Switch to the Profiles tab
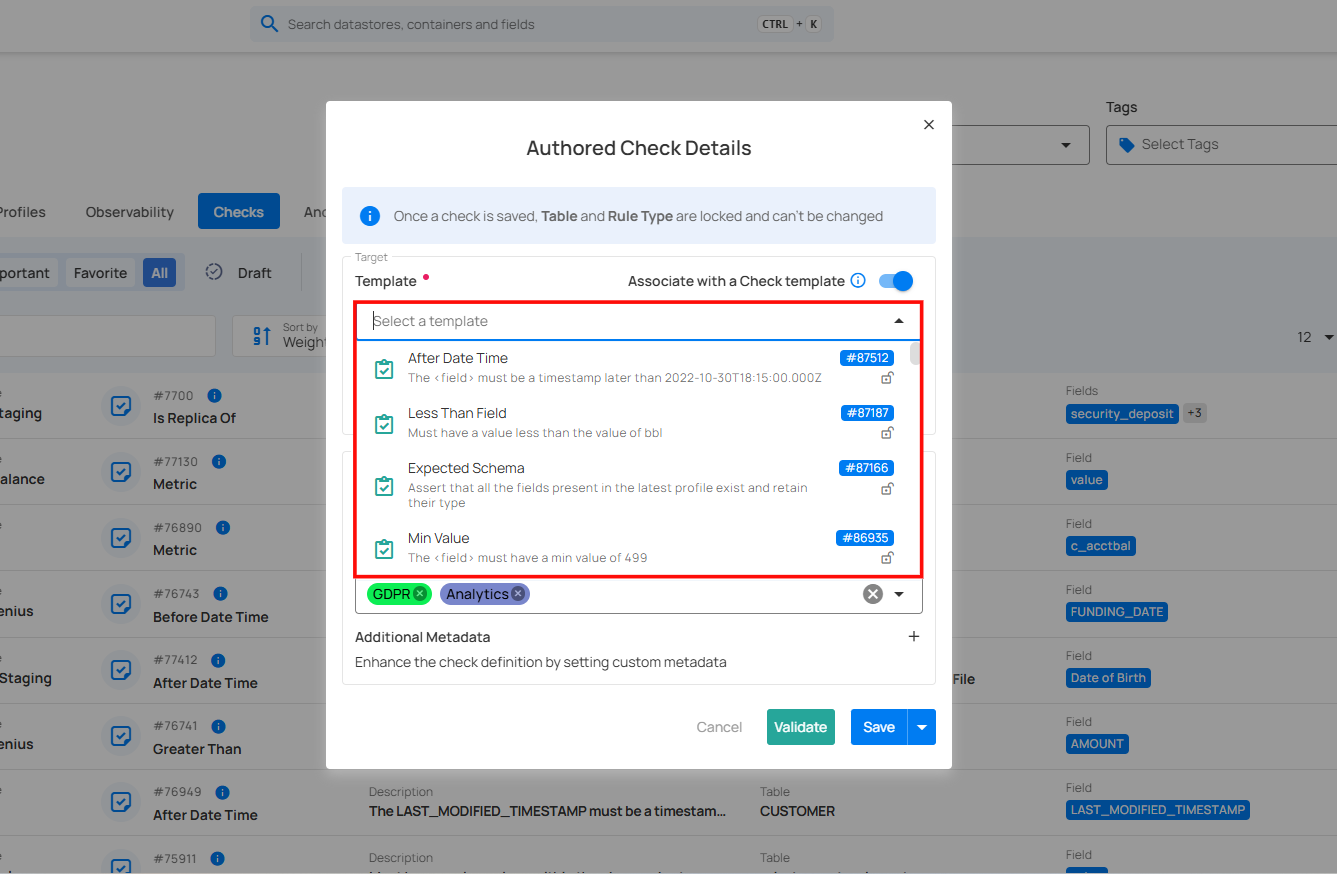 pyautogui.click(x=22, y=212)
